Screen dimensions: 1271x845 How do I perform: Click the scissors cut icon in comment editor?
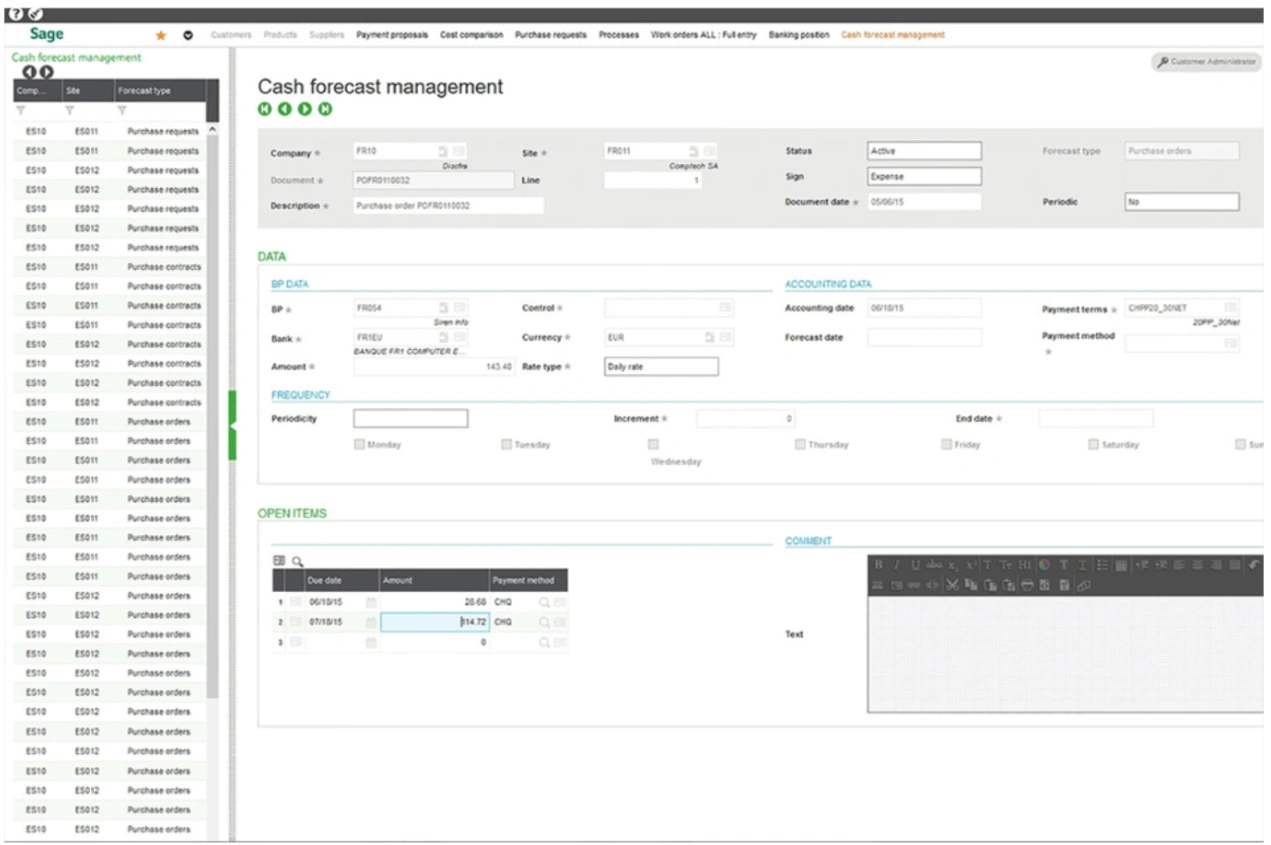(x=952, y=584)
